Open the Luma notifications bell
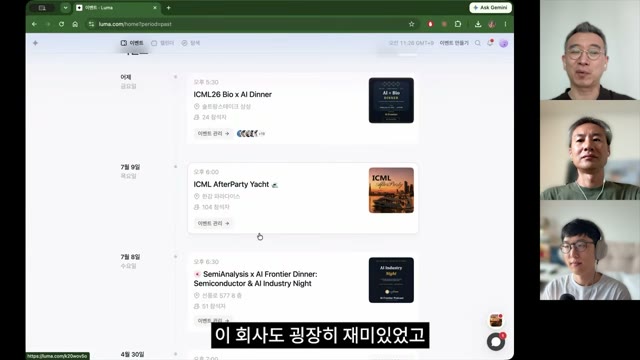Viewport: 640px width, 360px height. [x=490, y=43]
